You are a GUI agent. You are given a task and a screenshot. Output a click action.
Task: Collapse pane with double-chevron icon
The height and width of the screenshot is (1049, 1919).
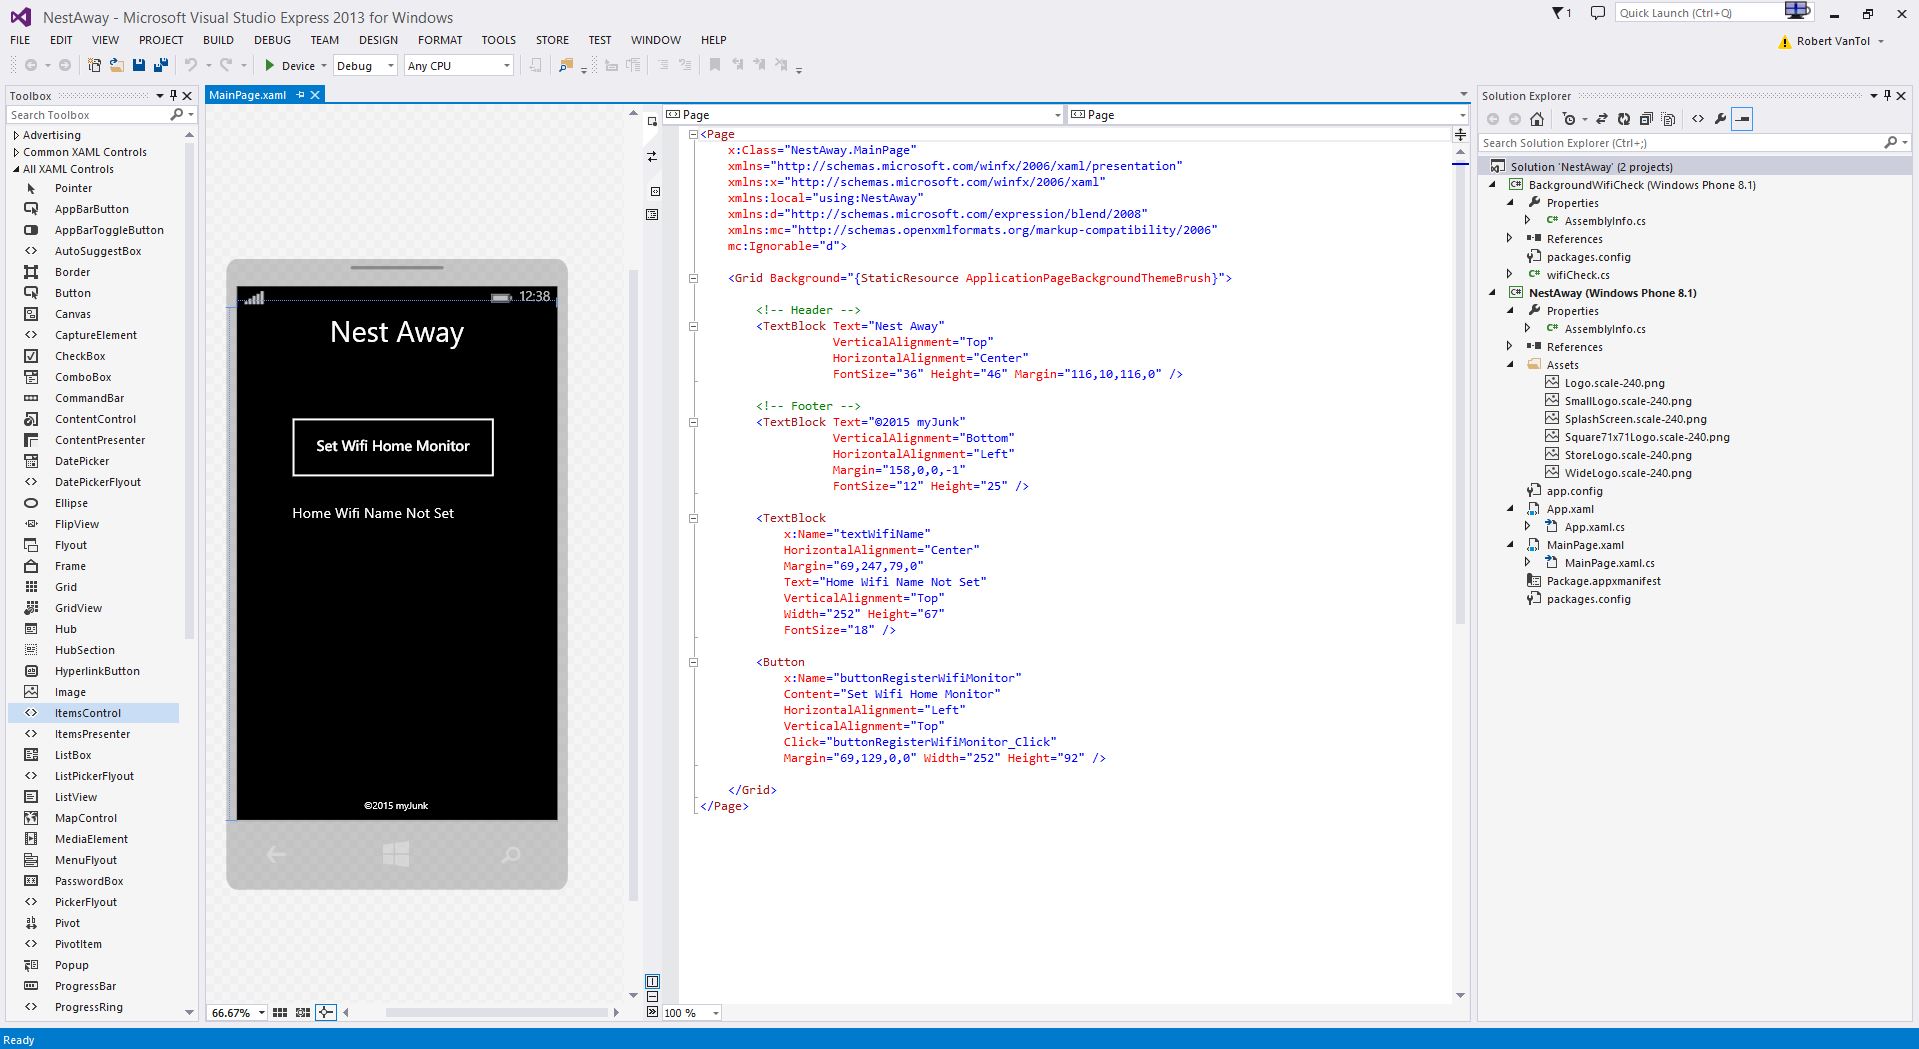652,1012
